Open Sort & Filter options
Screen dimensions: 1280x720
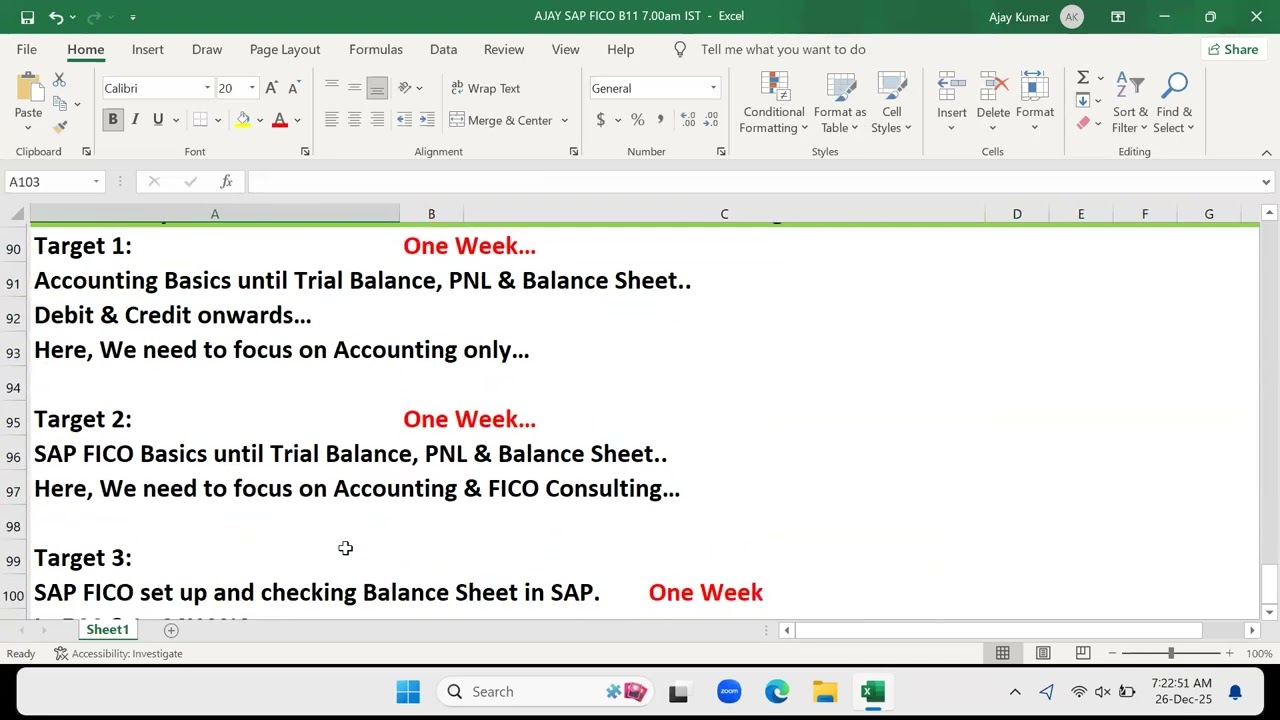(x=1131, y=103)
